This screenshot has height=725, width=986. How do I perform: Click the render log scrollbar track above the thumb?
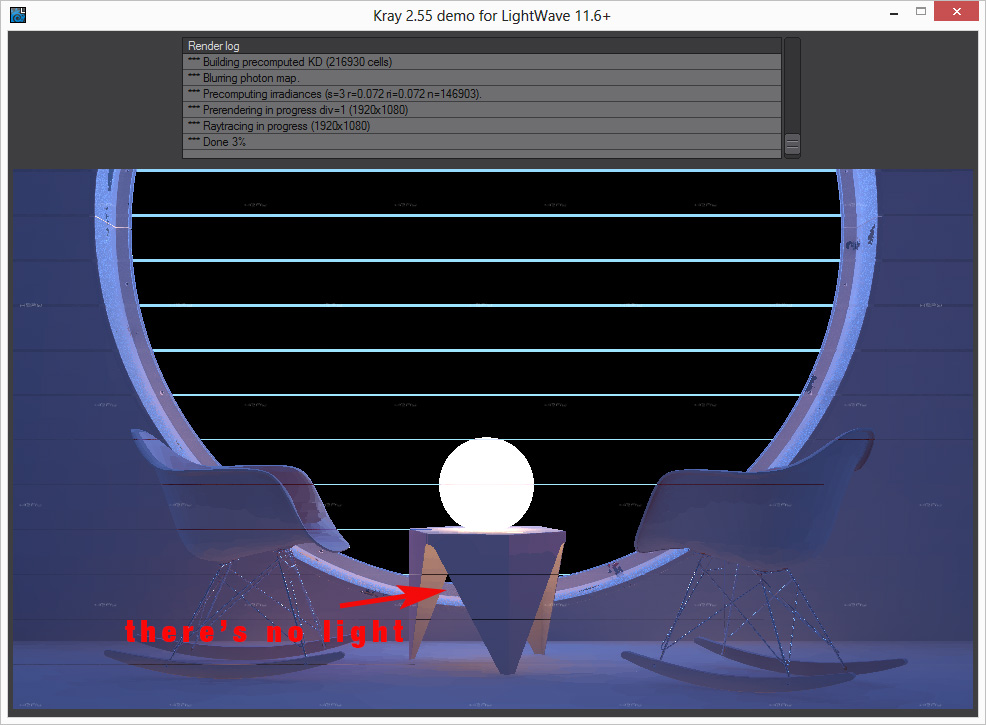pyautogui.click(x=792, y=85)
